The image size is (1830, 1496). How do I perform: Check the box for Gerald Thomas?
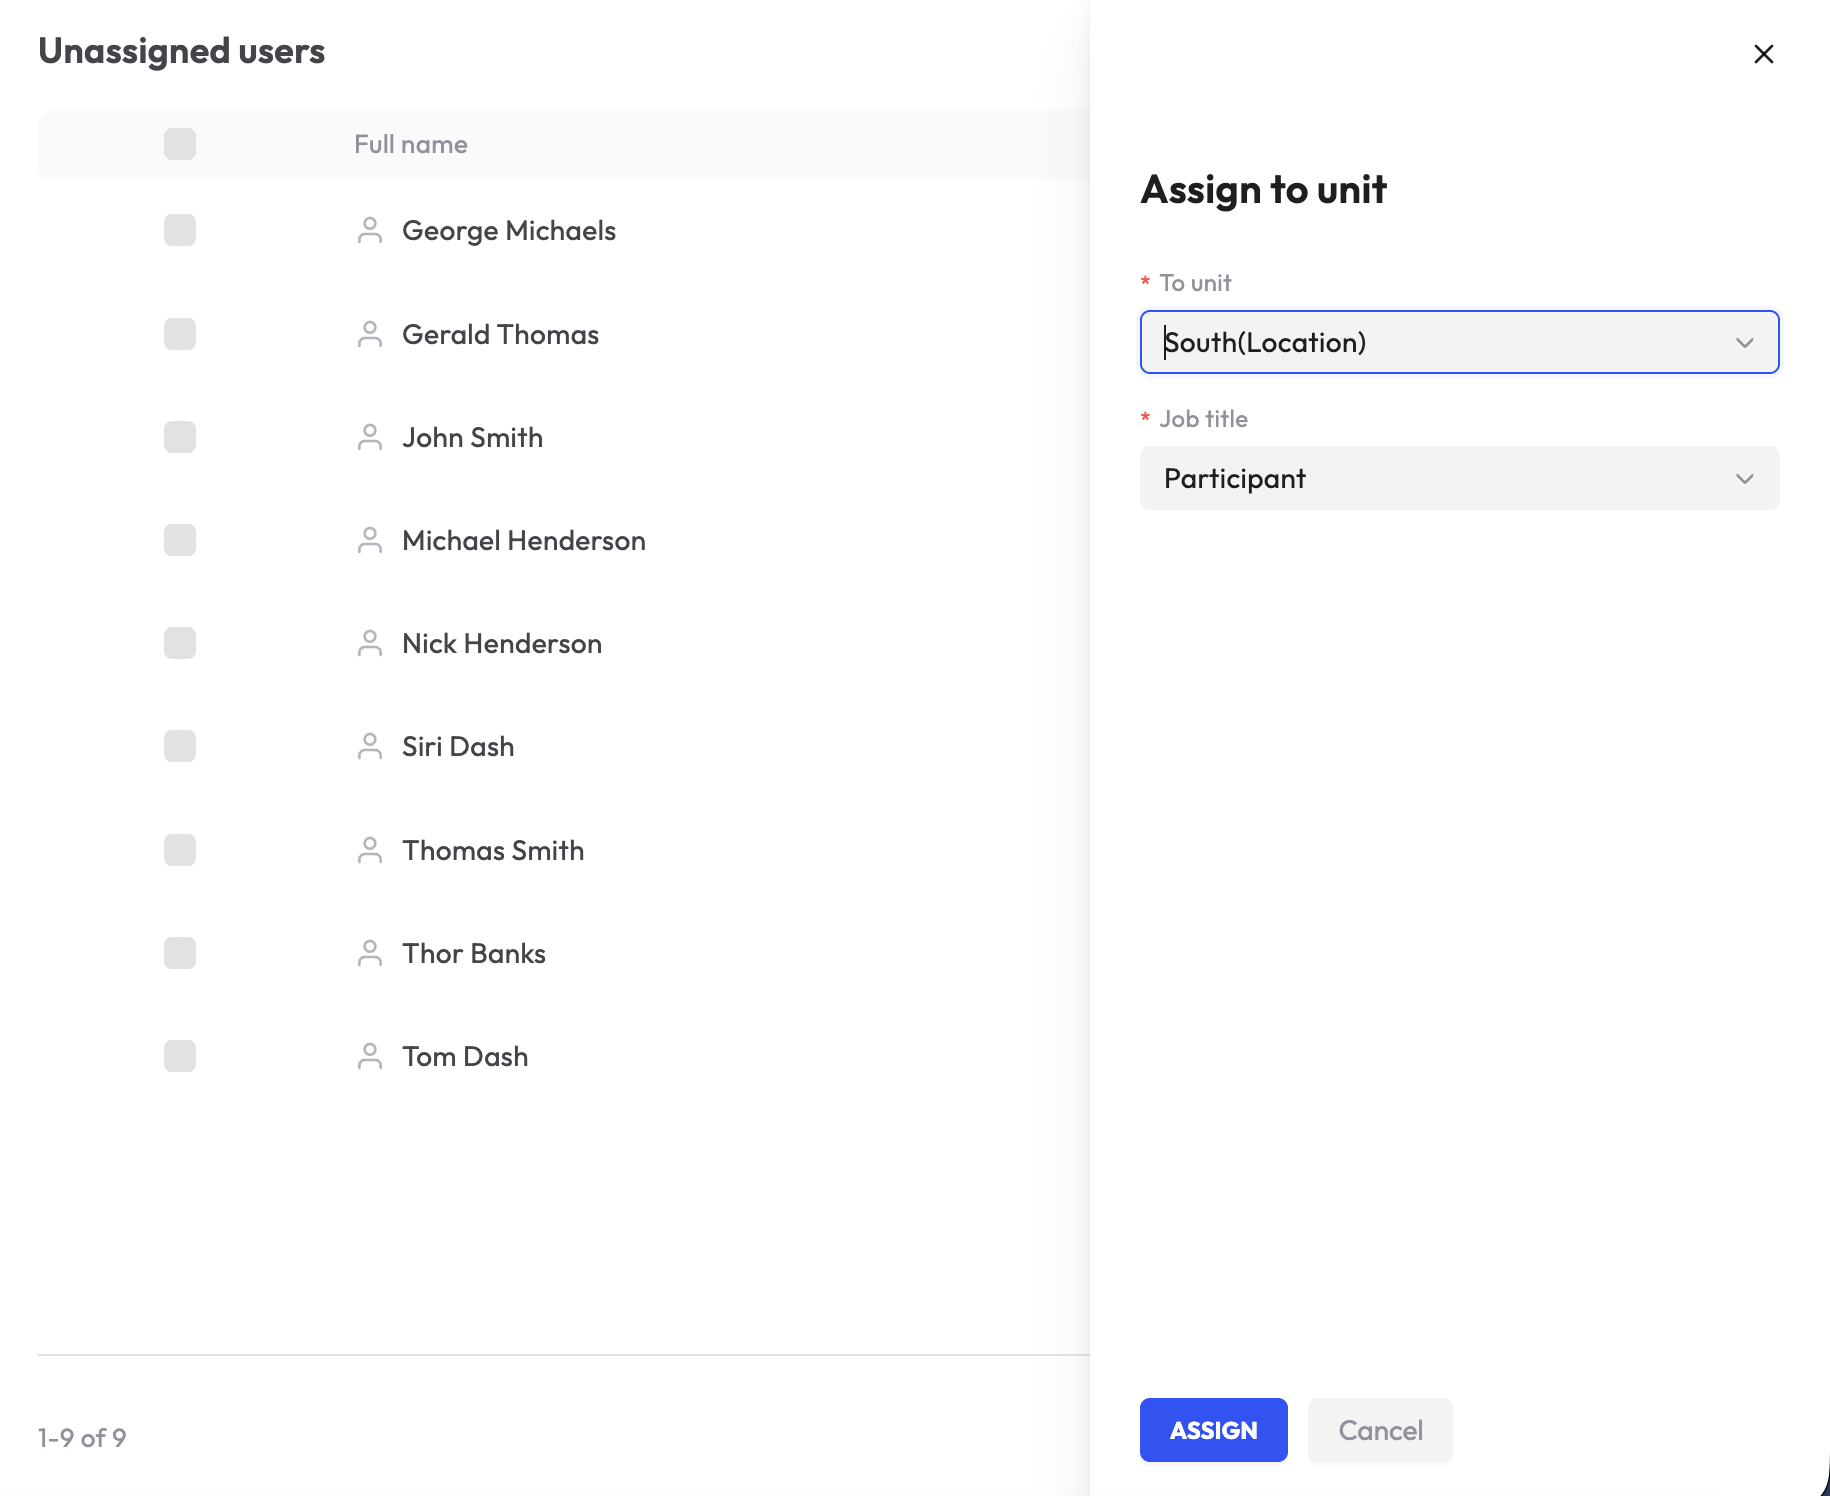click(x=180, y=334)
